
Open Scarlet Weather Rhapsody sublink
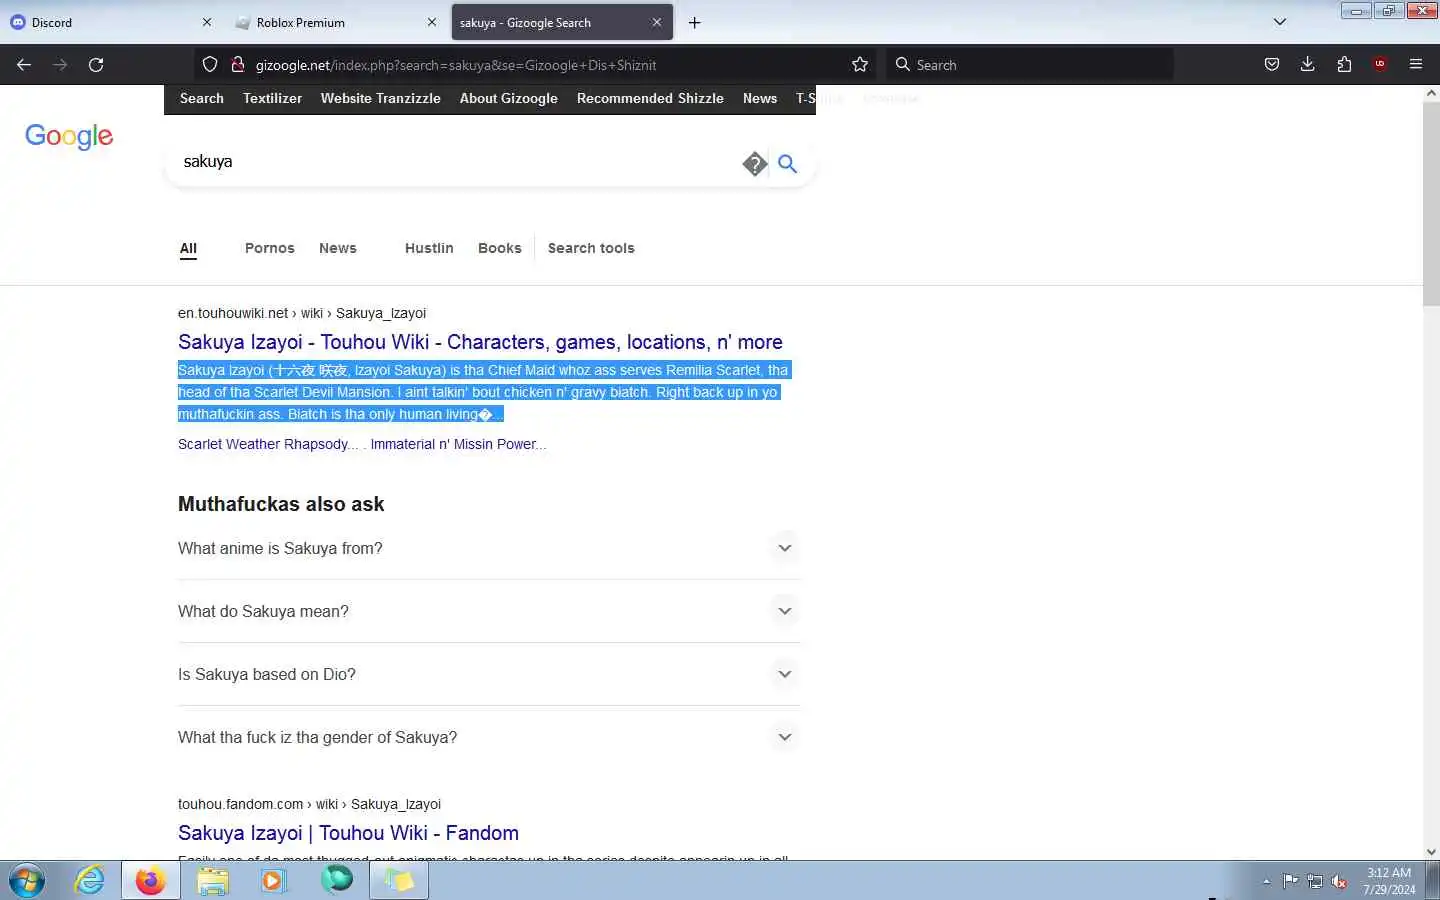(268, 444)
